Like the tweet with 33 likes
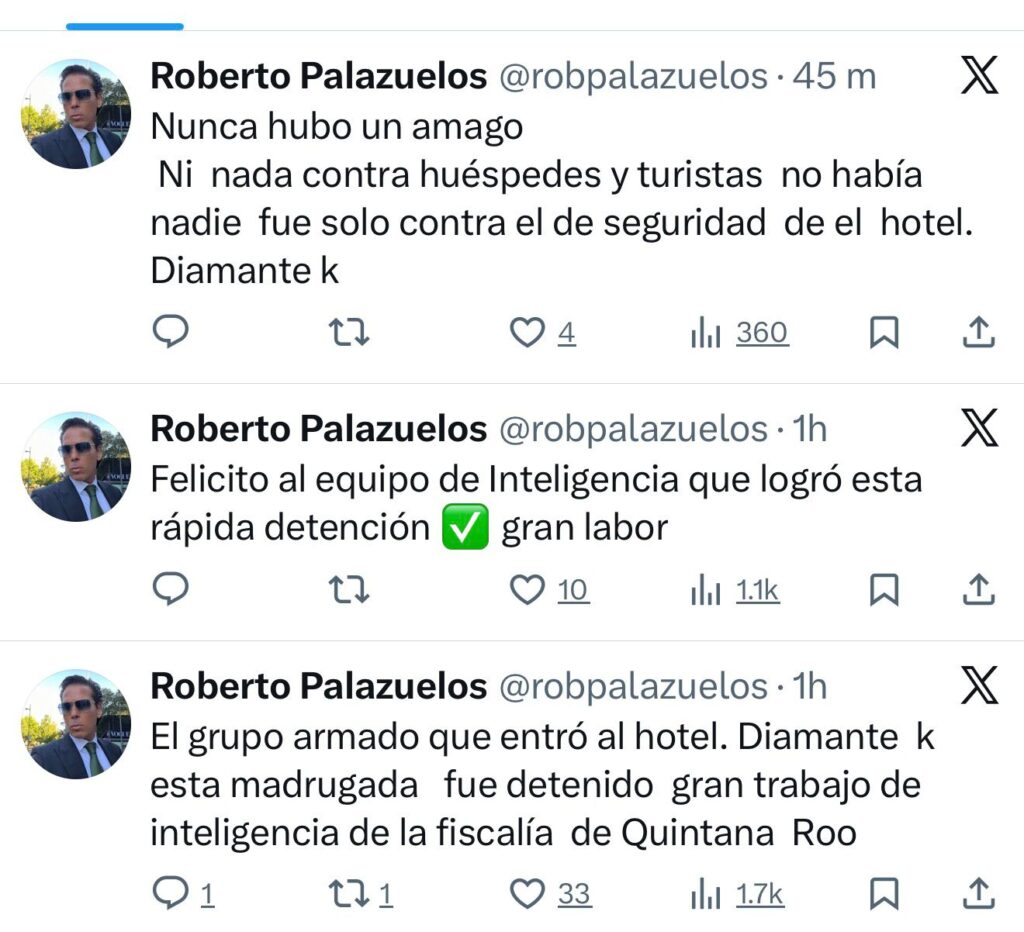This screenshot has width=1024, height=932. [x=527, y=892]
